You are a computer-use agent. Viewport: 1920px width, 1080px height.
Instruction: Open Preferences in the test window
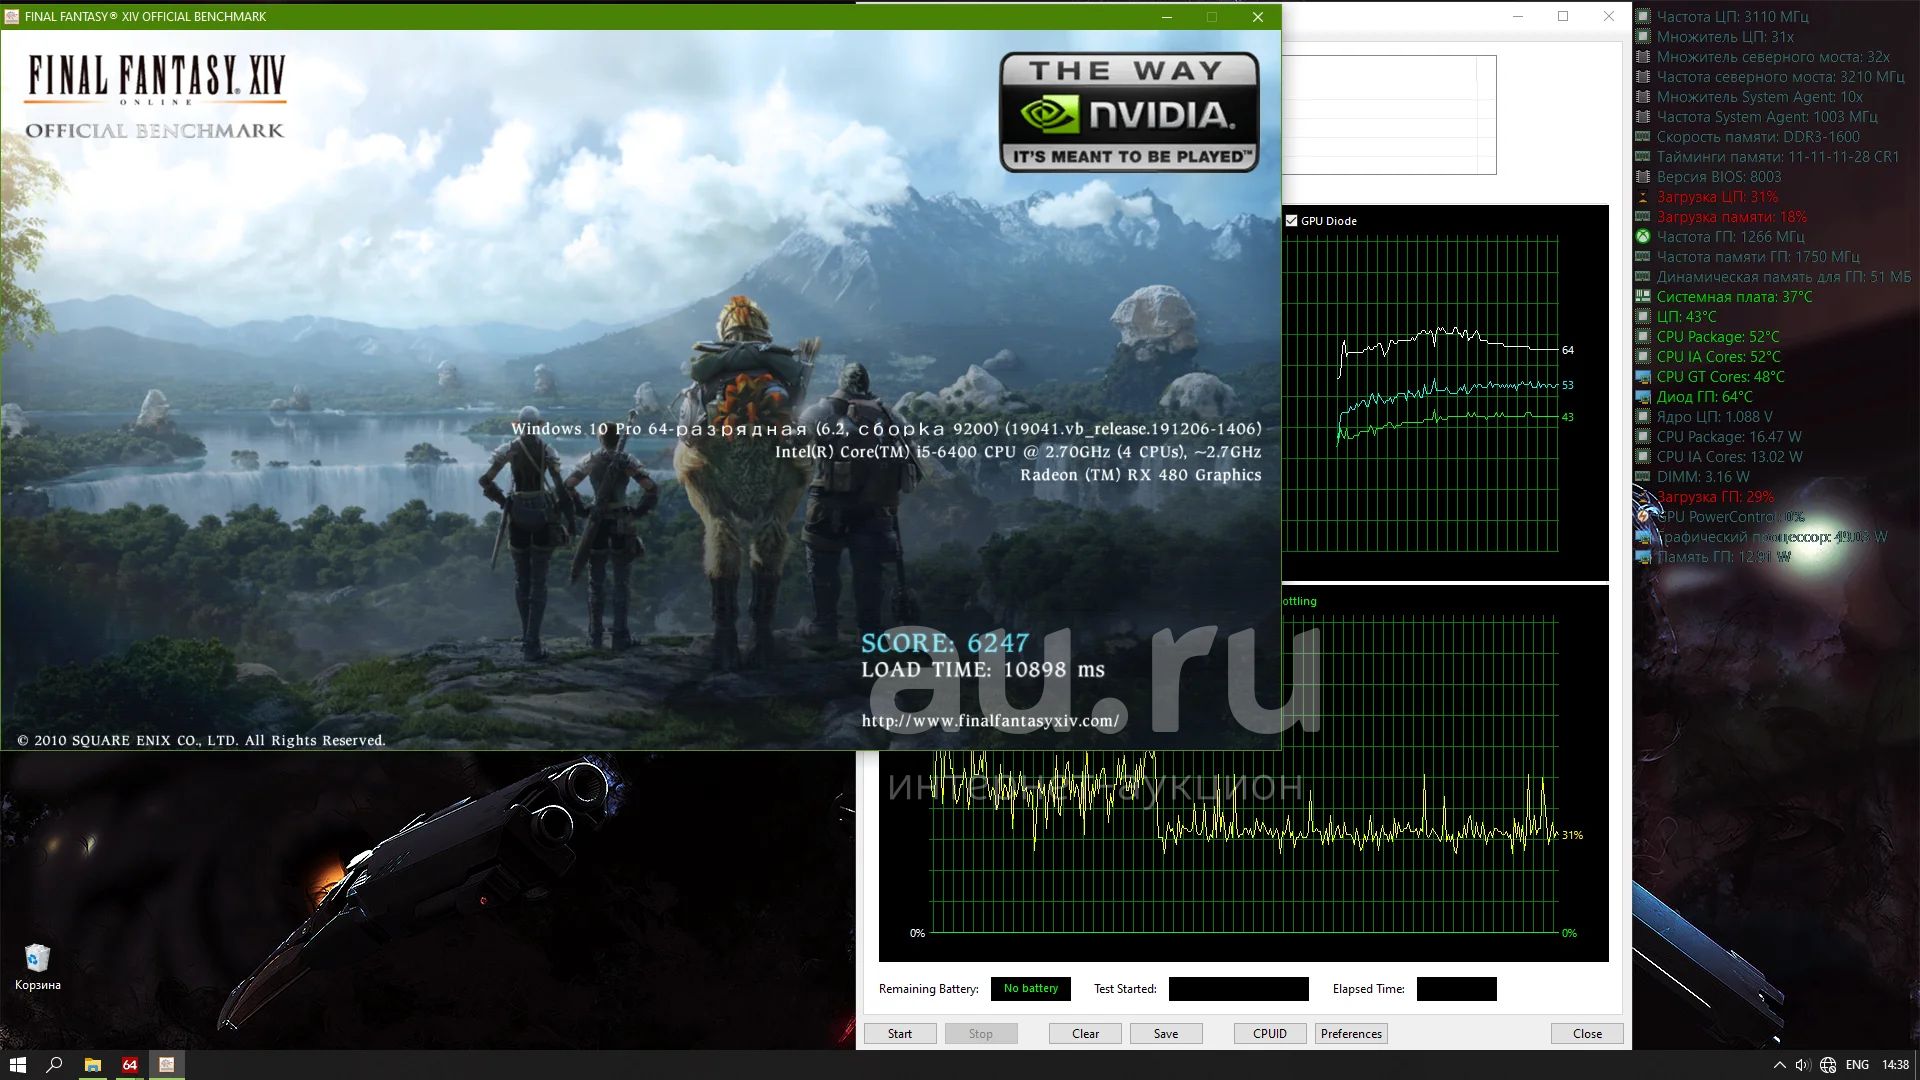pos(1351,1034)
